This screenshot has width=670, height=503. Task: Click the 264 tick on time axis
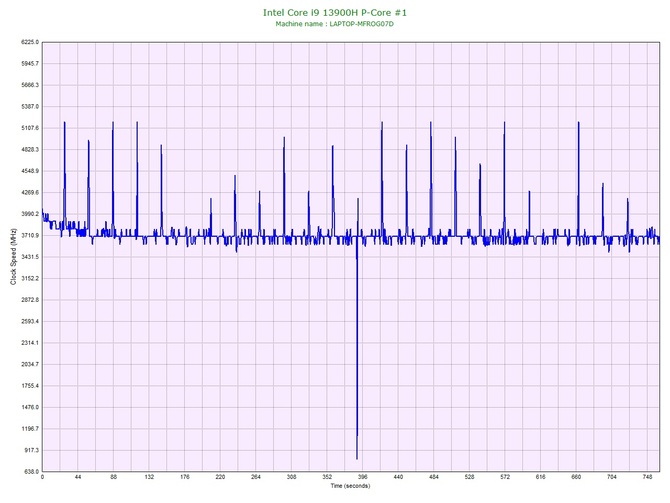256,477
